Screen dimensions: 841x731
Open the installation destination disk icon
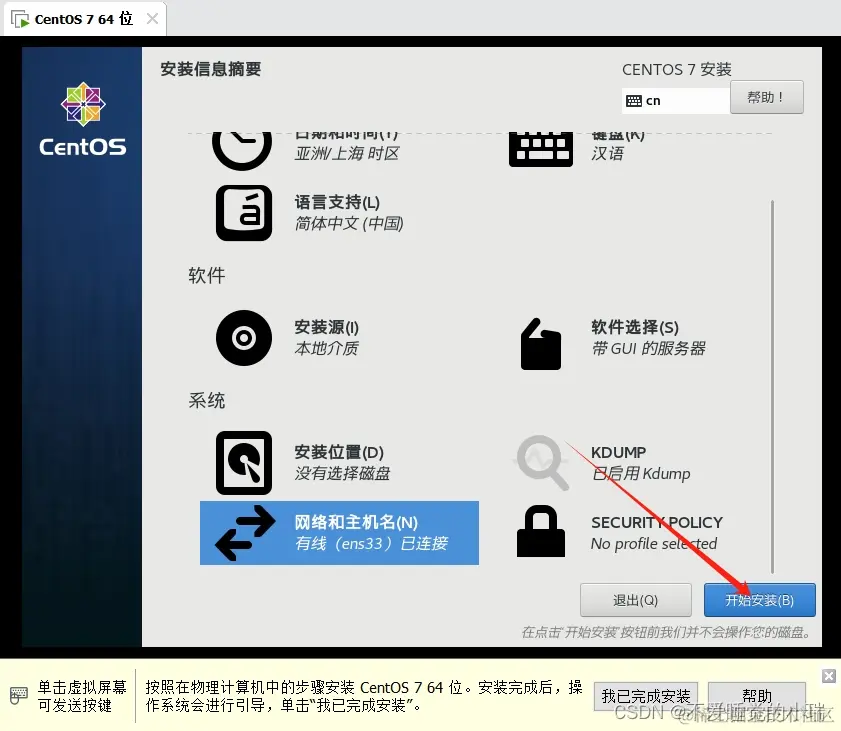click(244, 463)
